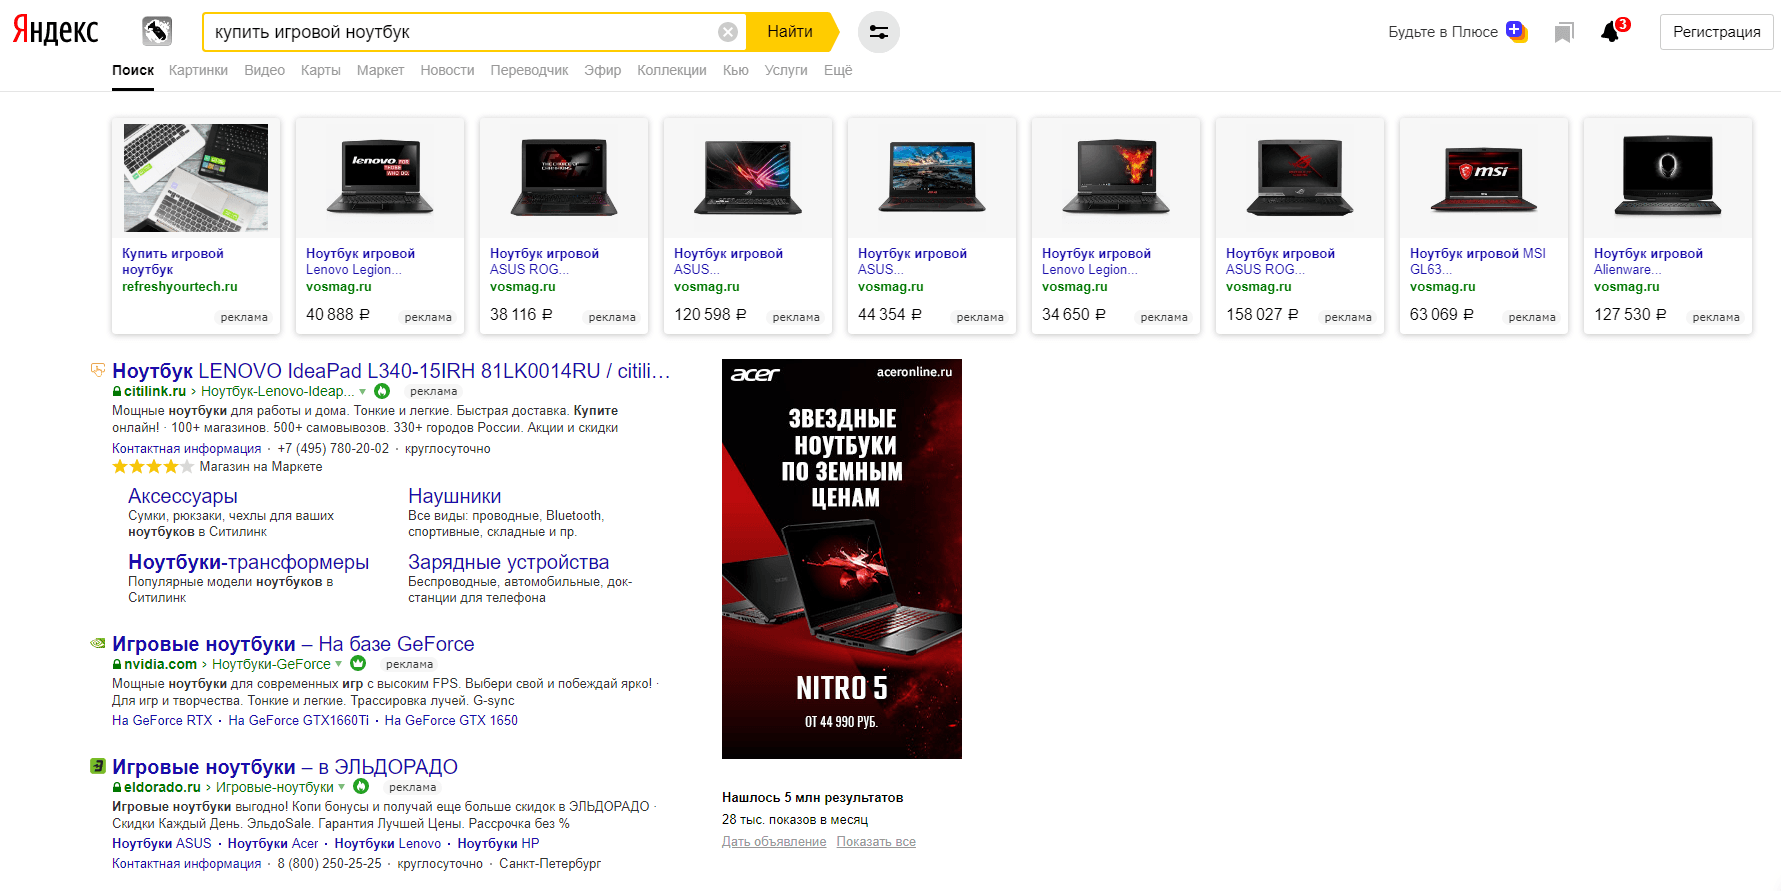The height and width of the screenshot is (891, 1781).
Task: Clear the search query with the X icon
Action: click(728, 32)
